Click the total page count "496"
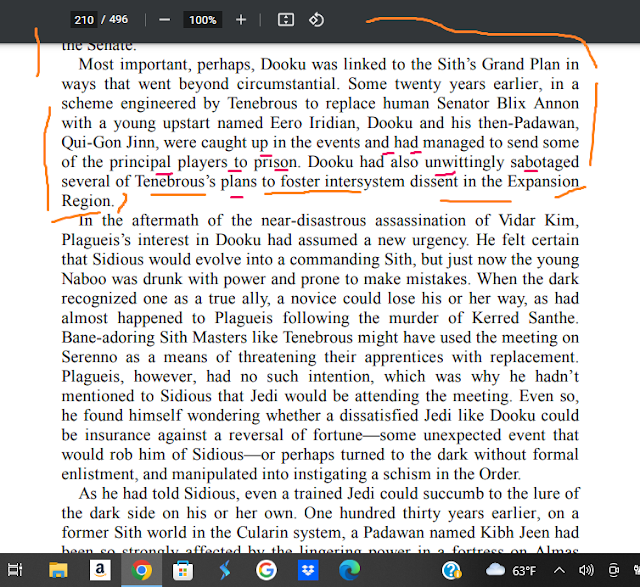 pyautogui.click(x=118, y=20)
